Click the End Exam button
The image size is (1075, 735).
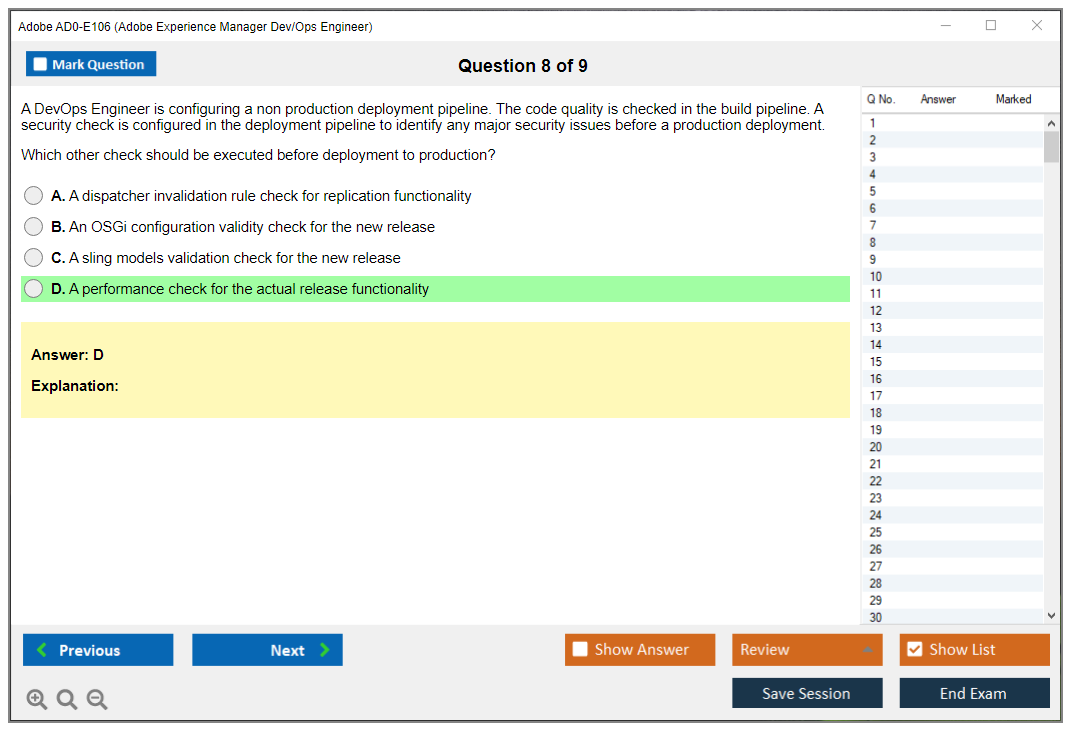click(974, 693)
